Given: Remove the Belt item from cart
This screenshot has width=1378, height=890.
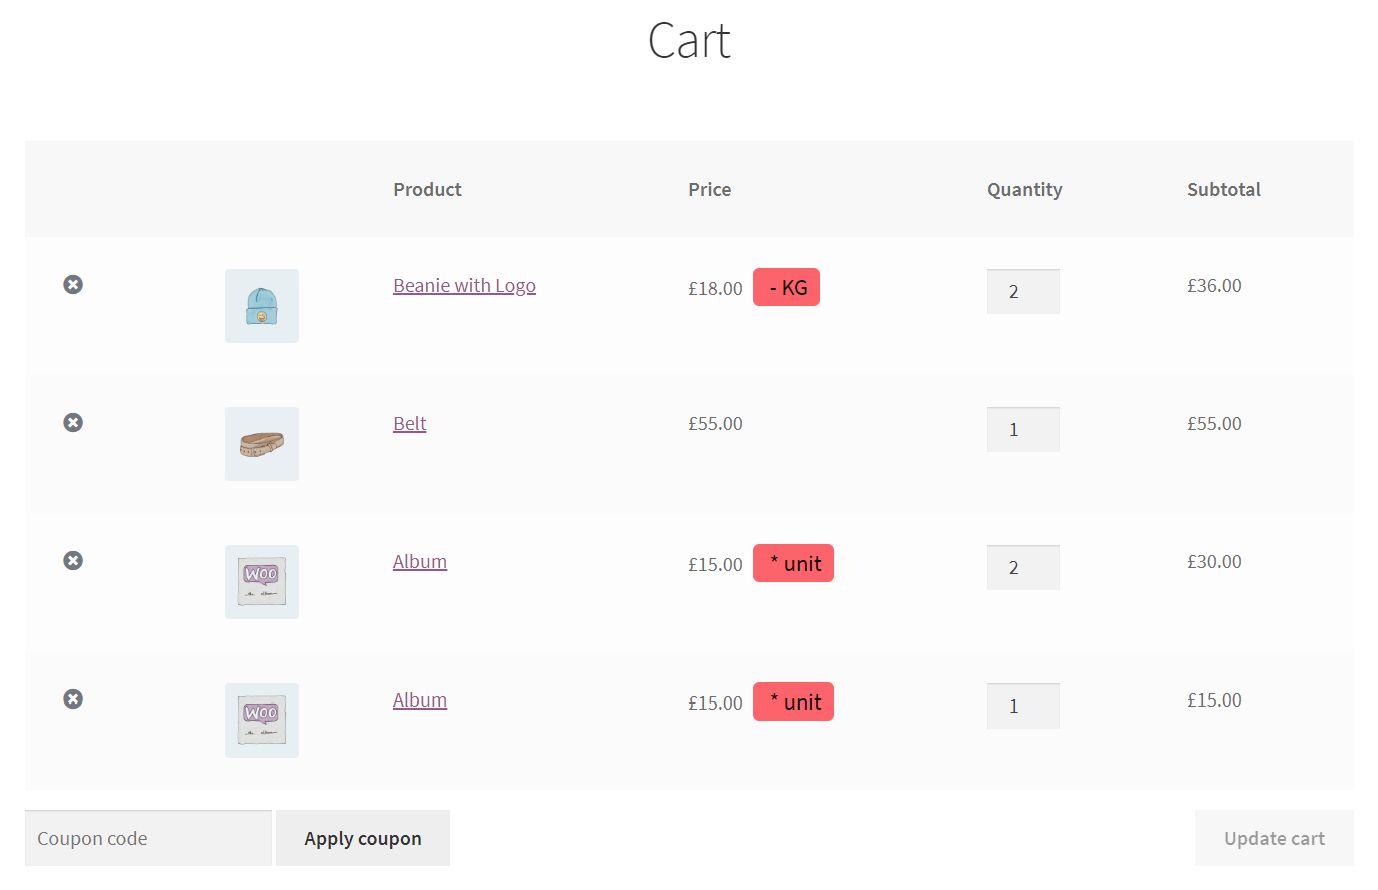Looking at the screenshot, I should pos(73,423).
